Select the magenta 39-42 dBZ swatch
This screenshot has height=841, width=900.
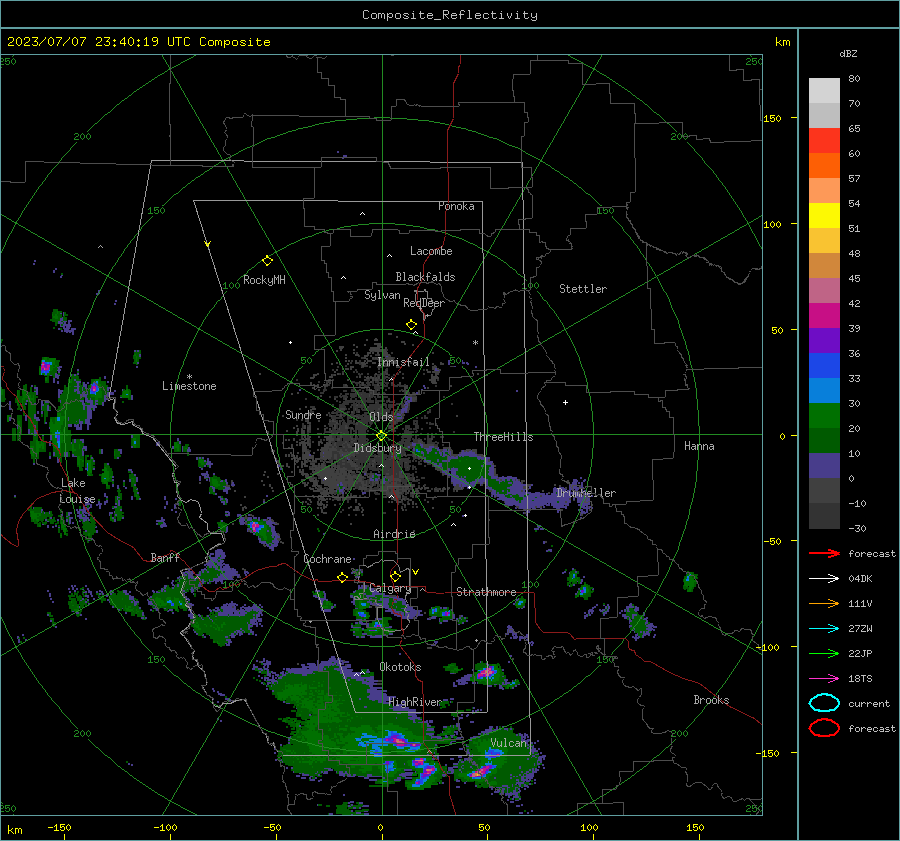(824, 316)
